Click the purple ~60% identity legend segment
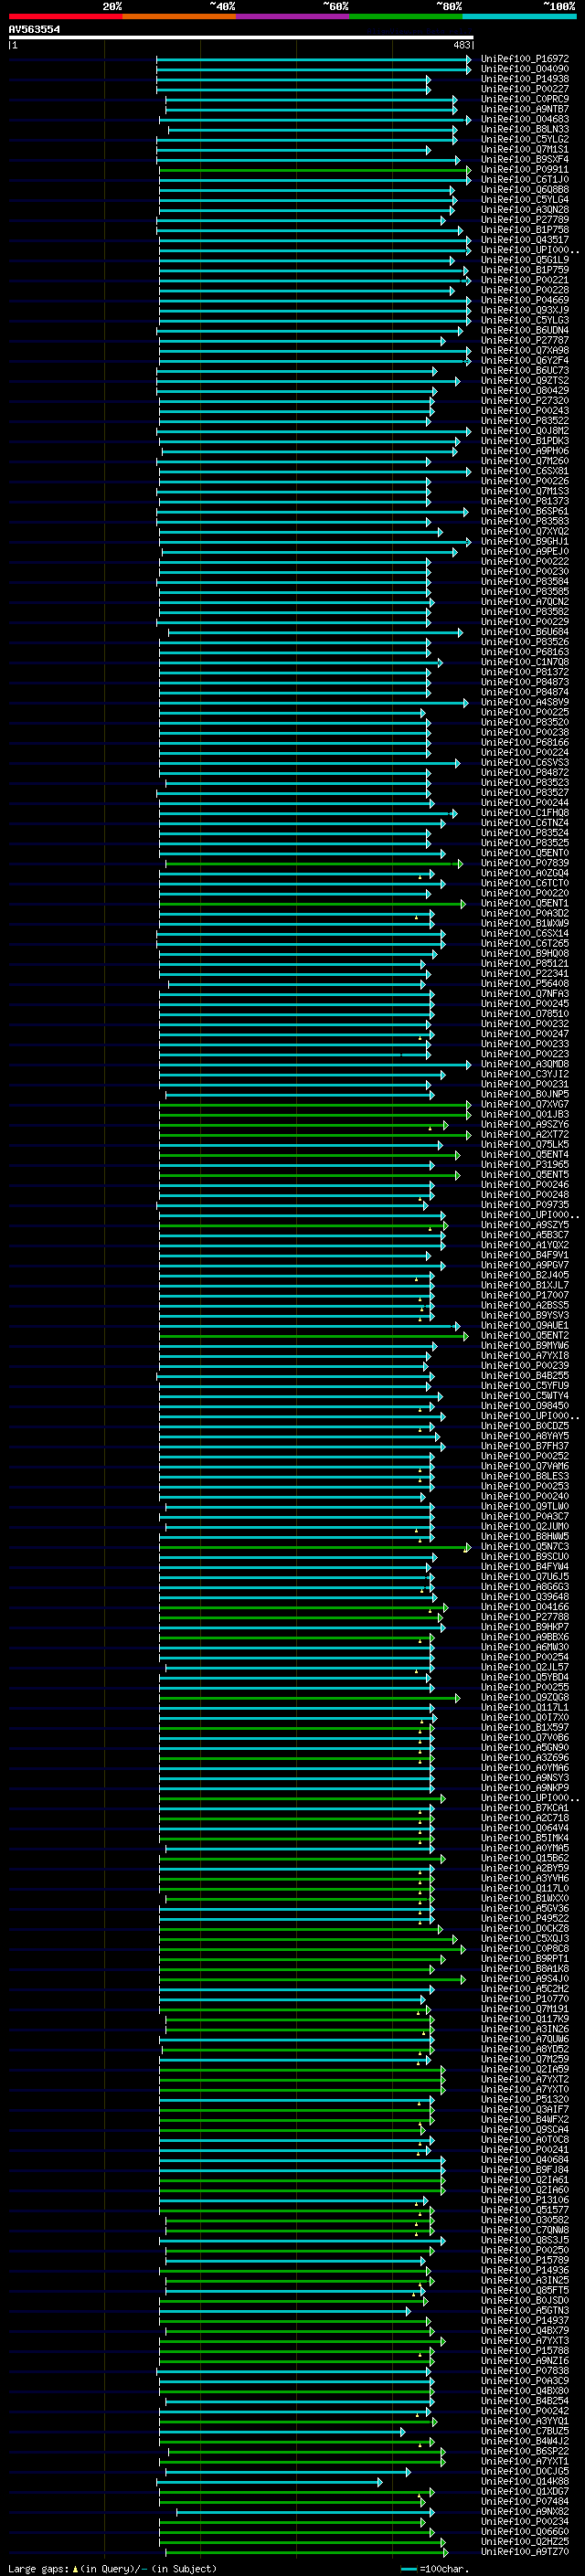585x2576 pixels. pyautogui.click(x=292, y=16)
